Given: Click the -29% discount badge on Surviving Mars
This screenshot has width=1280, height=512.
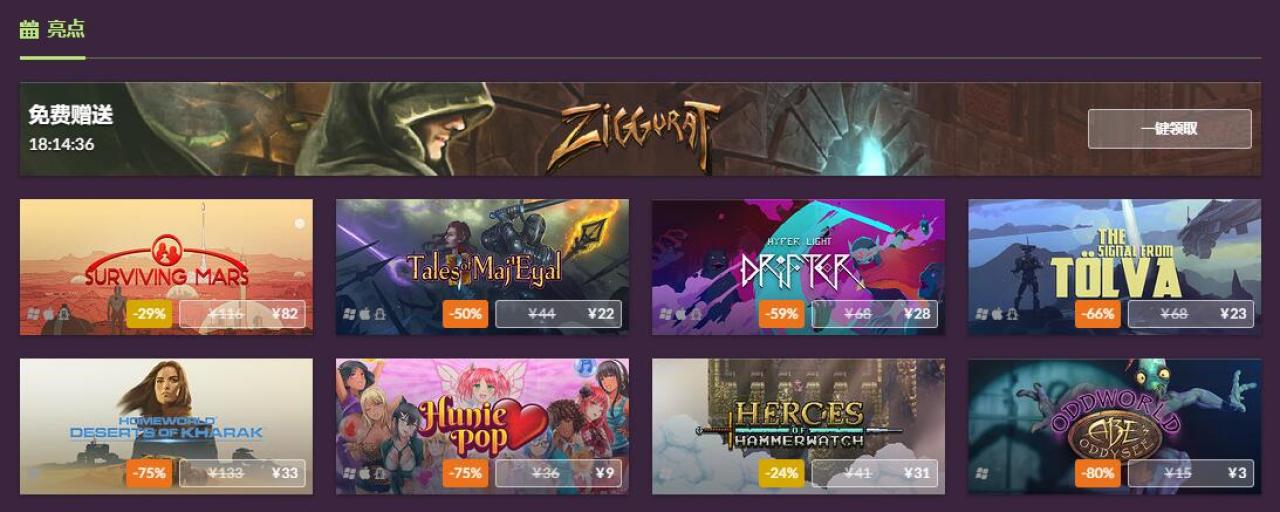Looking at the screenshot, I should pos(149,314).
